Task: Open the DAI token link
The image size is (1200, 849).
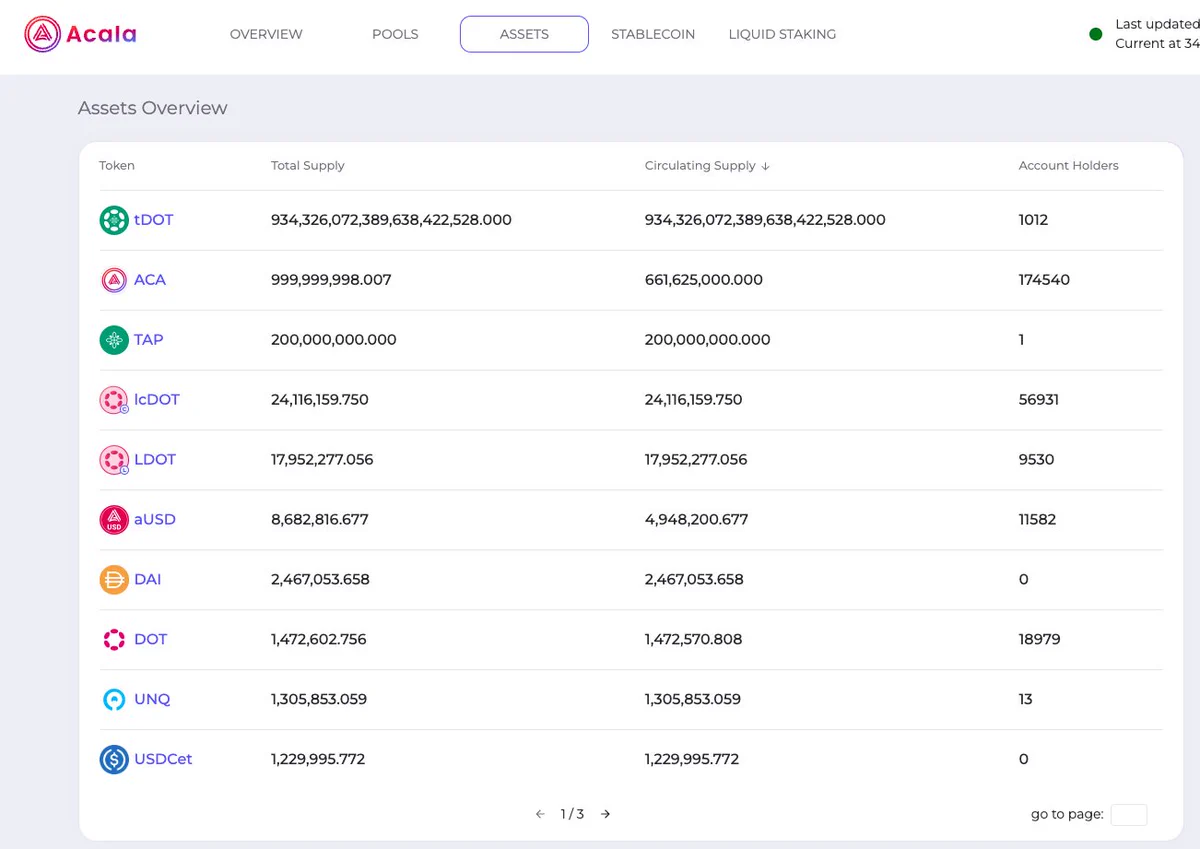Action: [148, 580]
